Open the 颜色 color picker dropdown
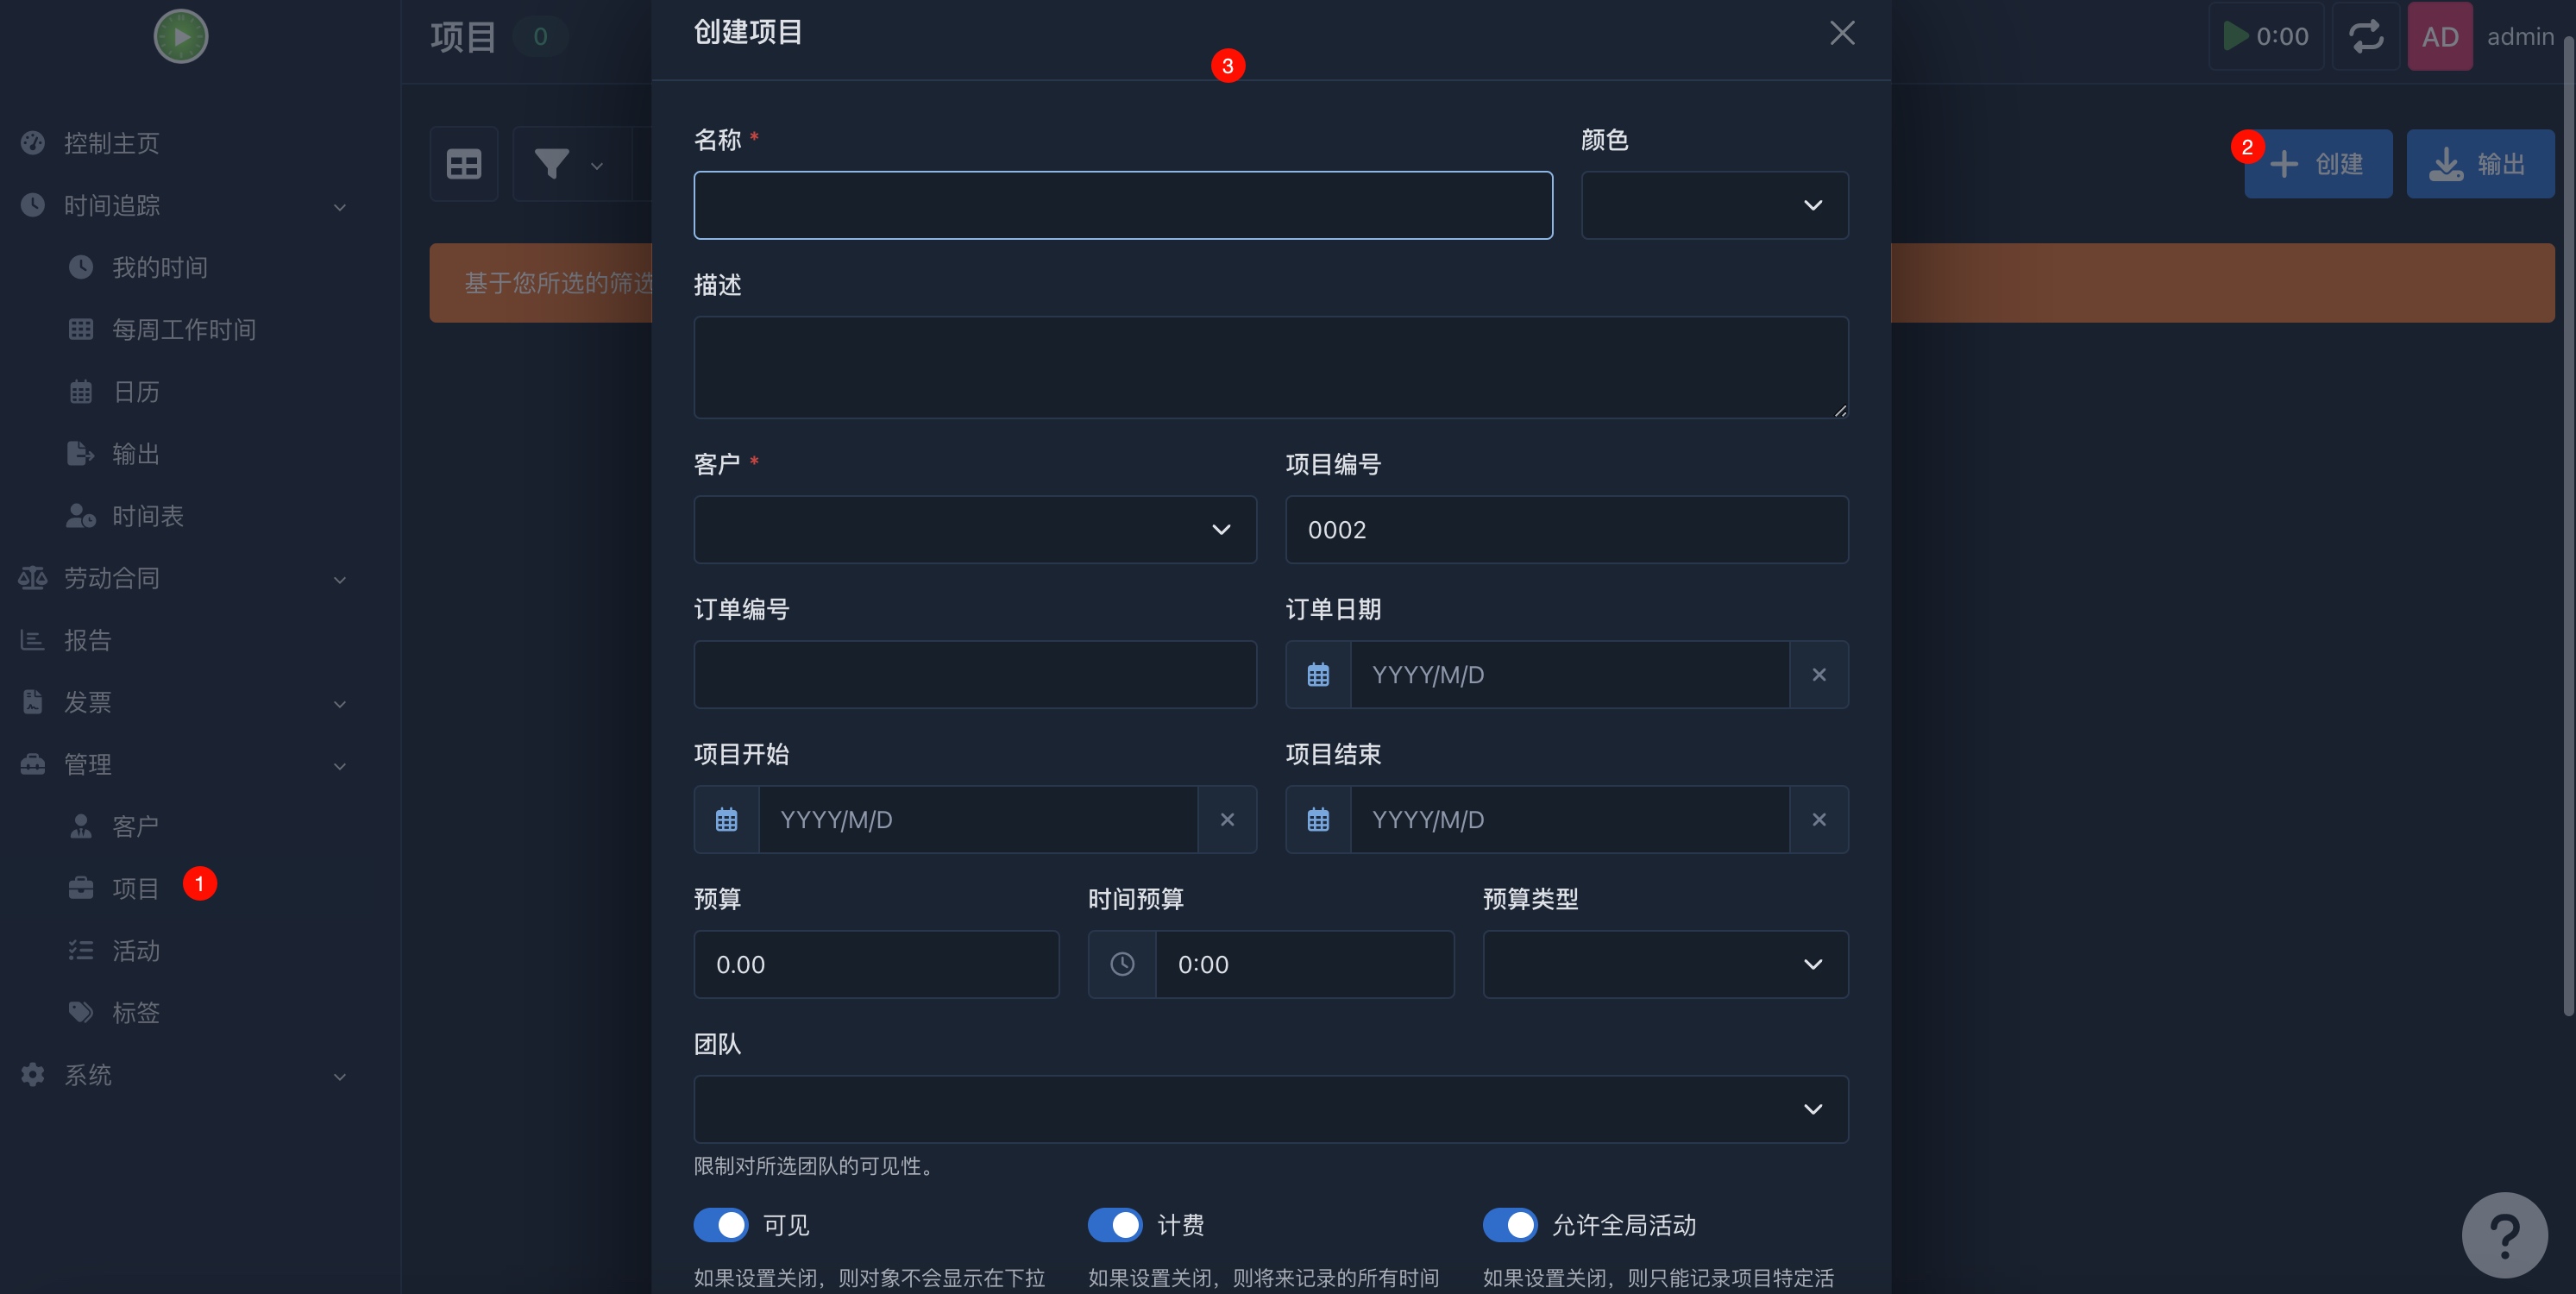 1715,205
